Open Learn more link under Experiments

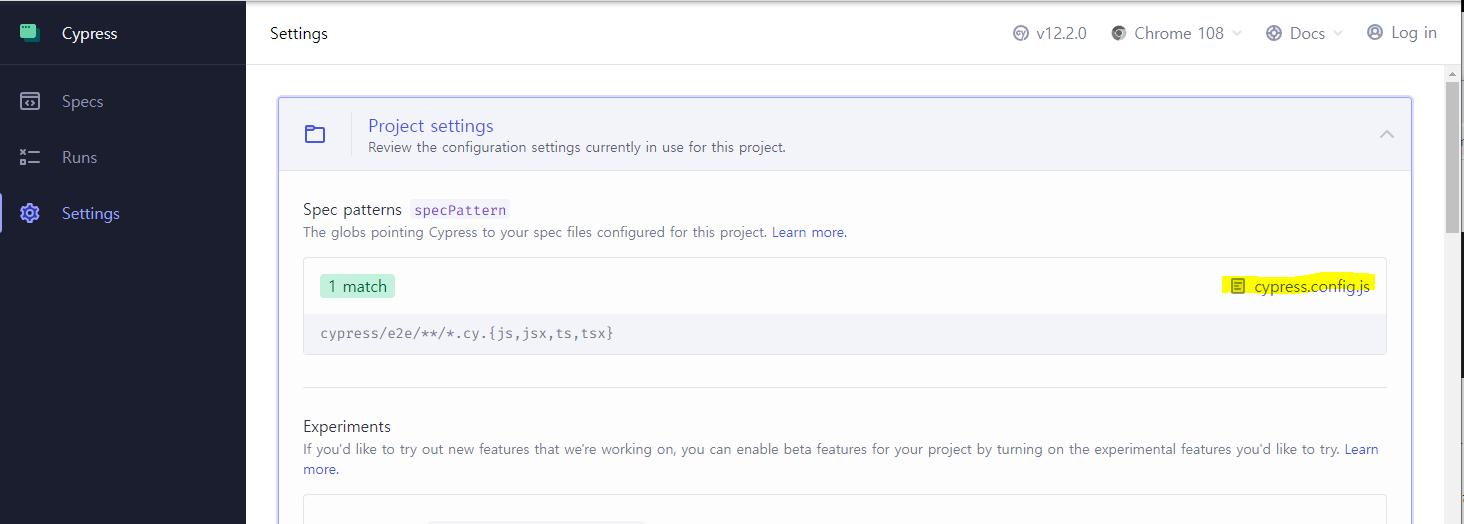coord(1361,450)
